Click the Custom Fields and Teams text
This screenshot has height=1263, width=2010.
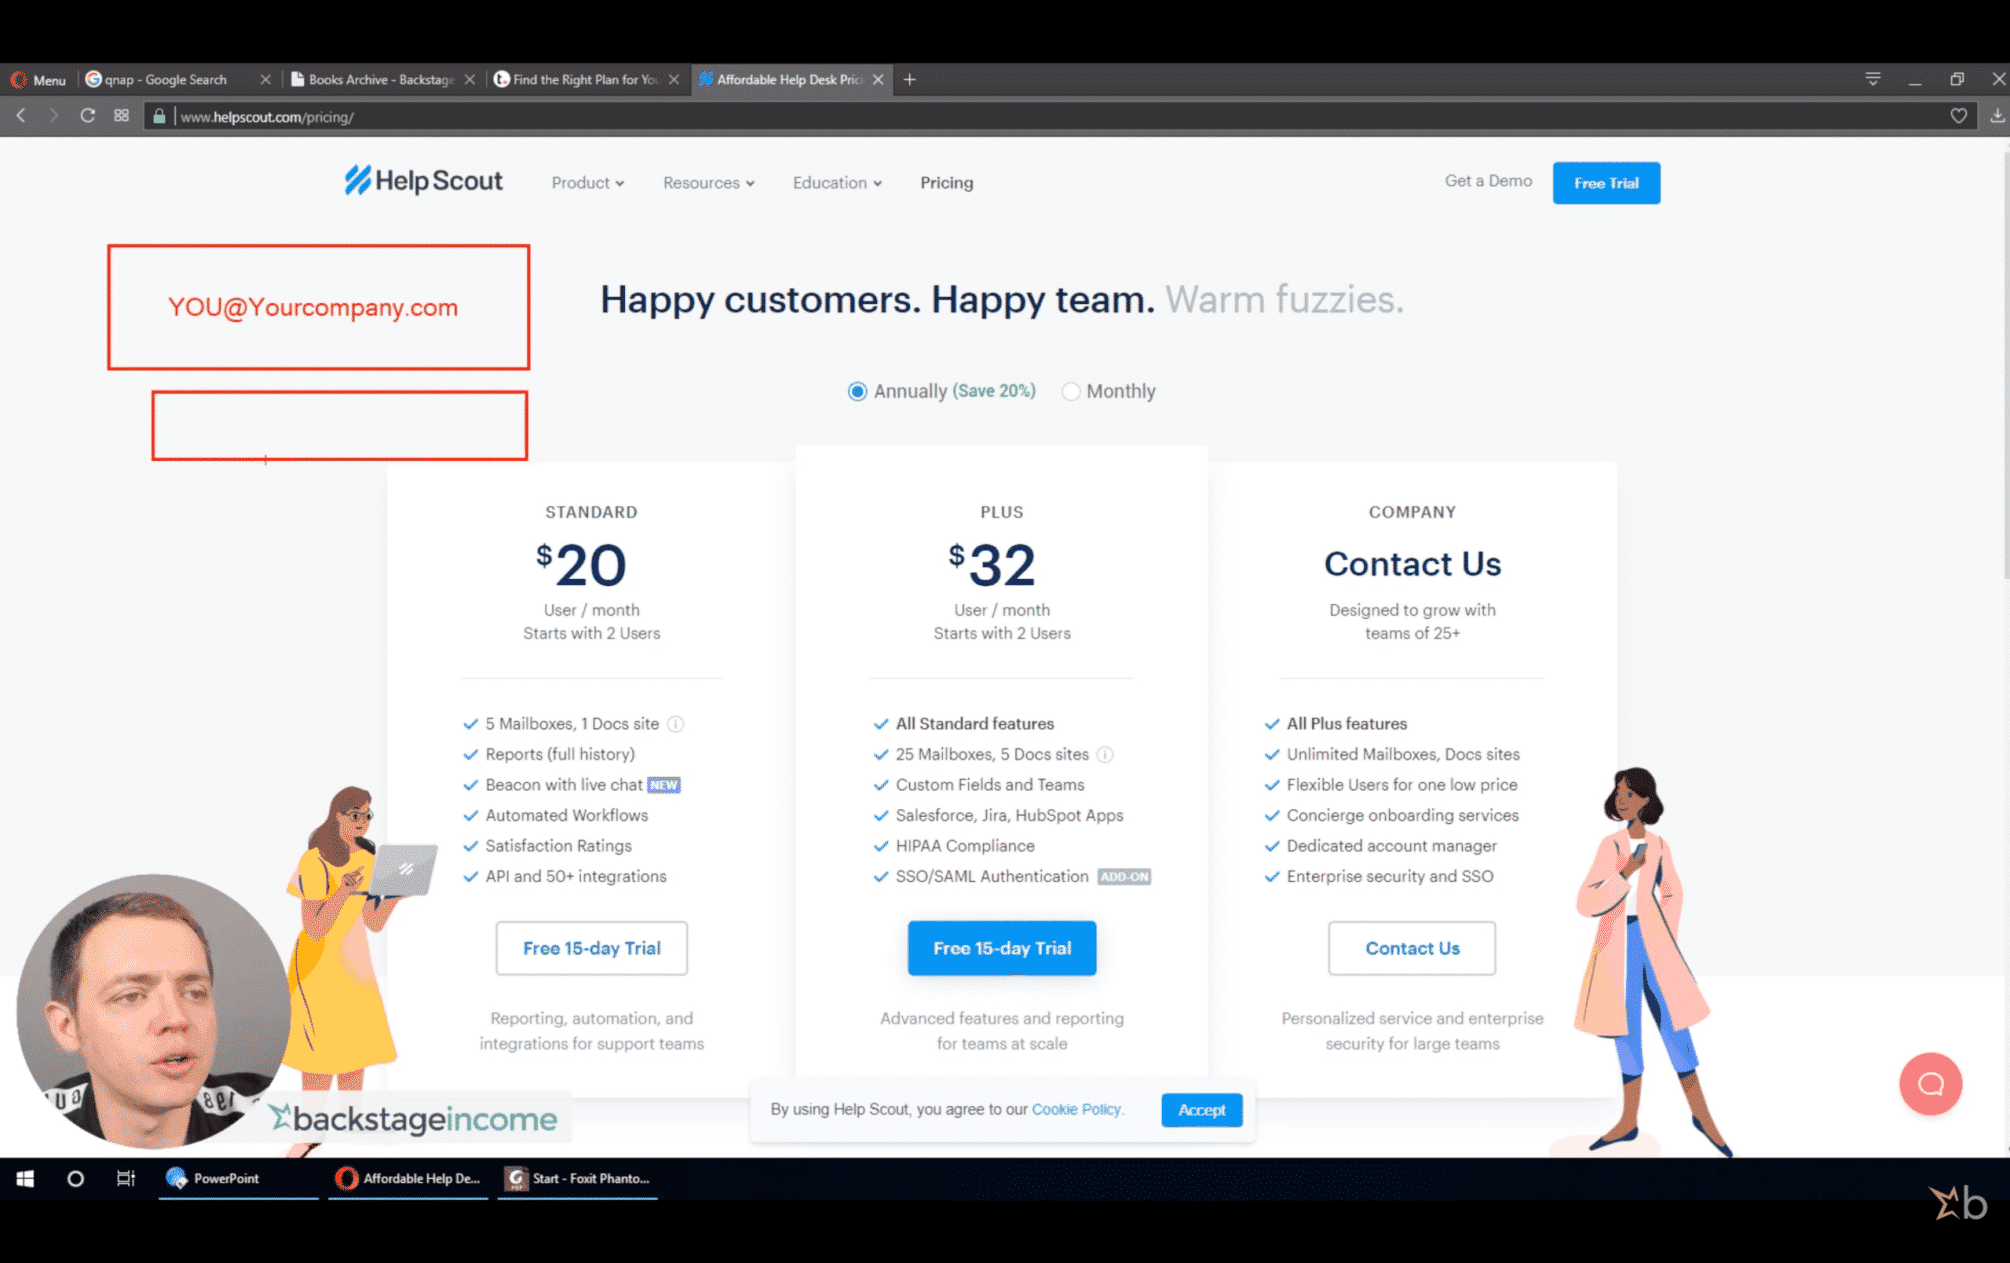[x=990, y=785]
